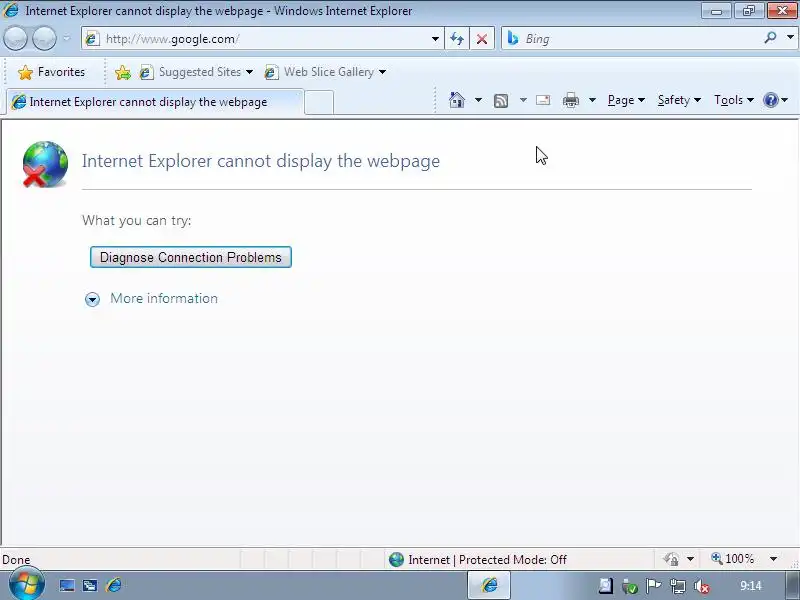Expand the address bar autocomplete dropdown
The width and height of the screenshot is (800, 600).
pos(435,39)
